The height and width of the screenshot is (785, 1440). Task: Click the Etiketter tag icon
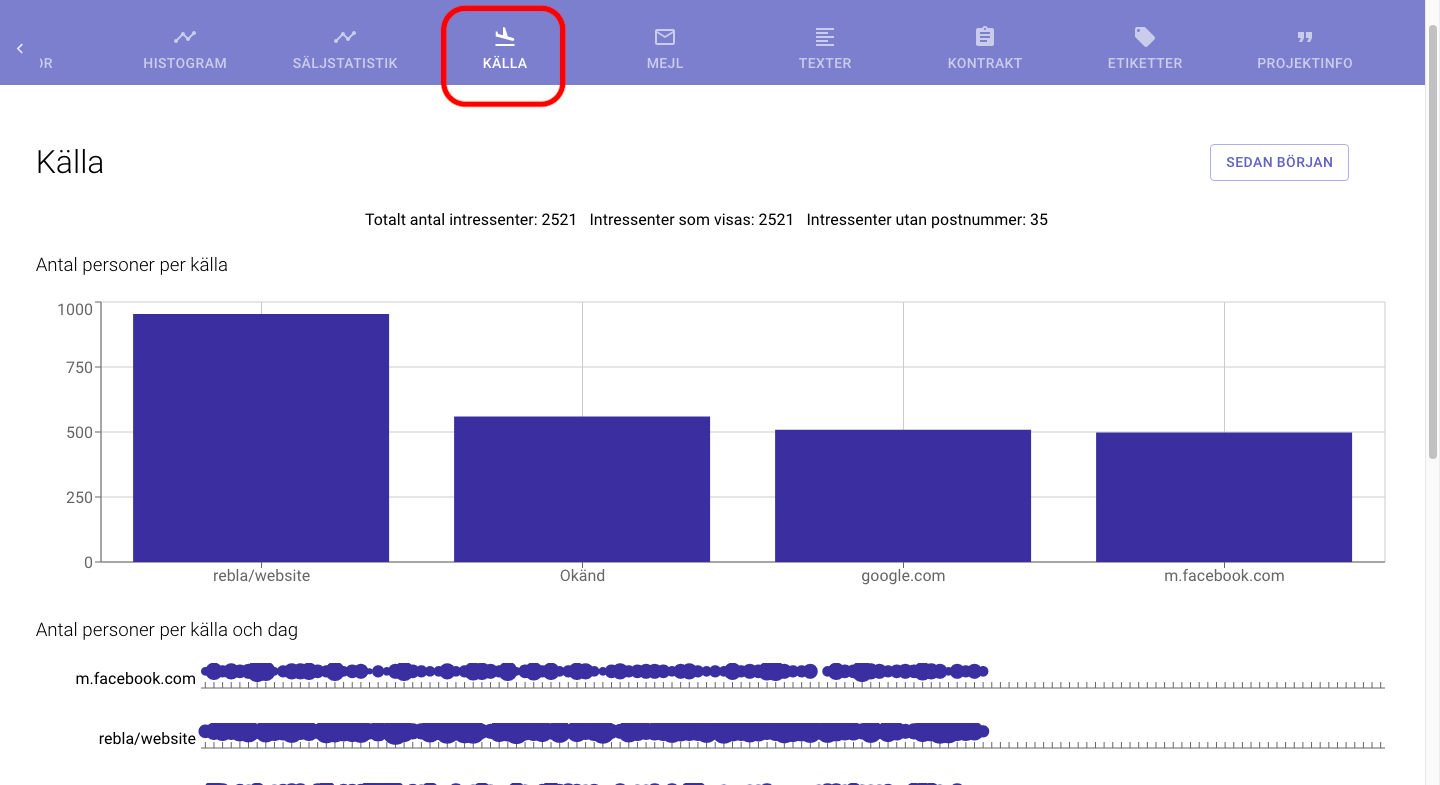coord(1145,37)
